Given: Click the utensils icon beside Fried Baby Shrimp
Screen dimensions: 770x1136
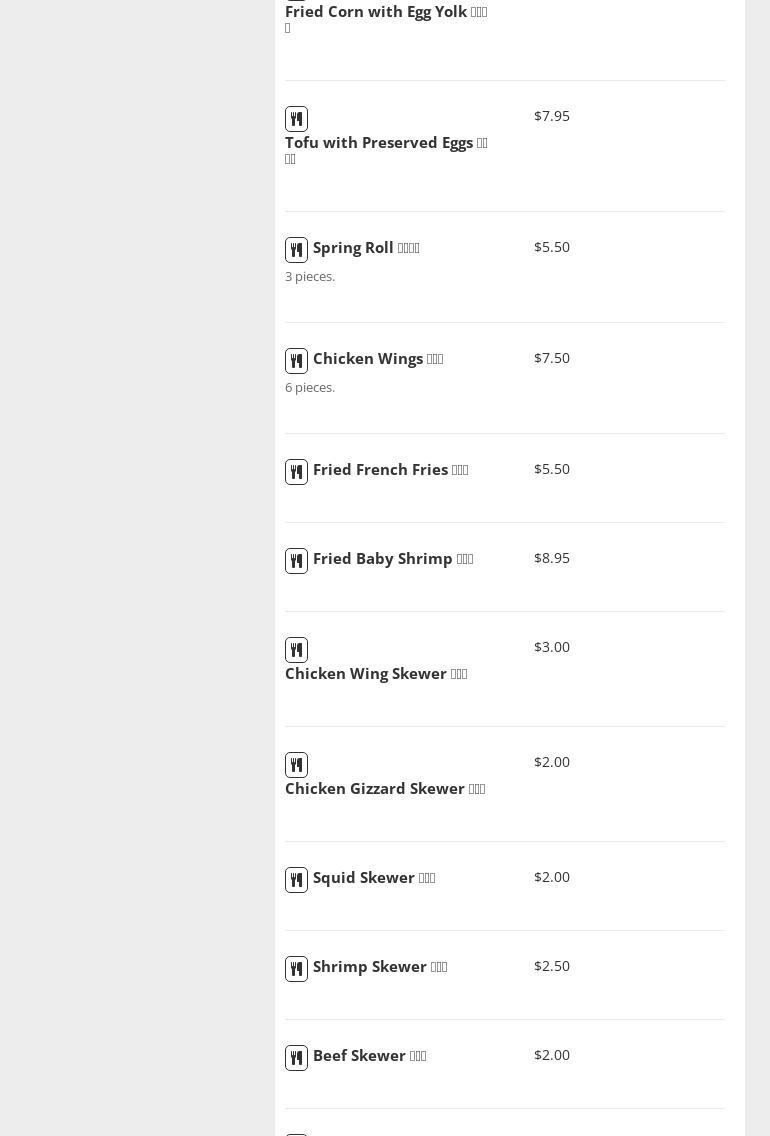Looking at the screenshot, I should 296,561.
